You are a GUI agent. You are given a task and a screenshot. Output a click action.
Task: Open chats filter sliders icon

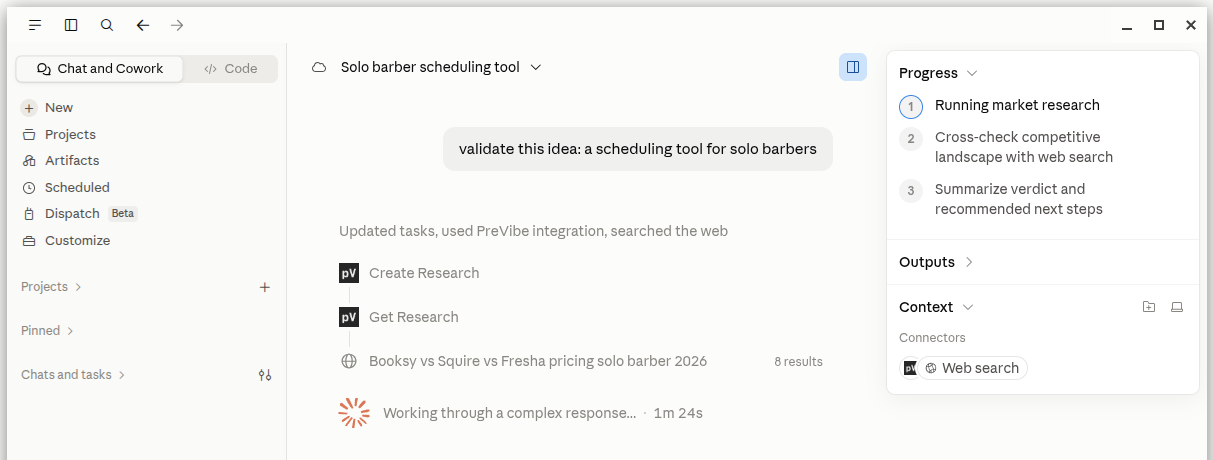265,375
